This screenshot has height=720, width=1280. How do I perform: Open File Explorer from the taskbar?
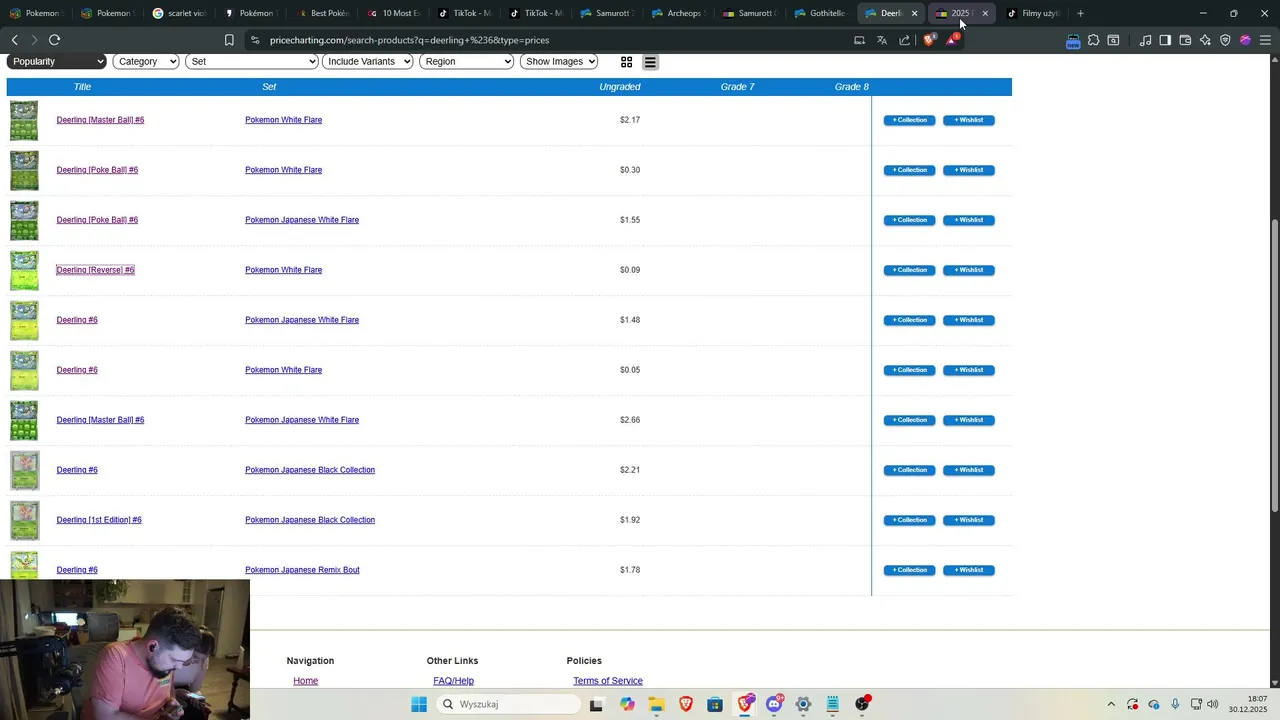pos(656,704)
